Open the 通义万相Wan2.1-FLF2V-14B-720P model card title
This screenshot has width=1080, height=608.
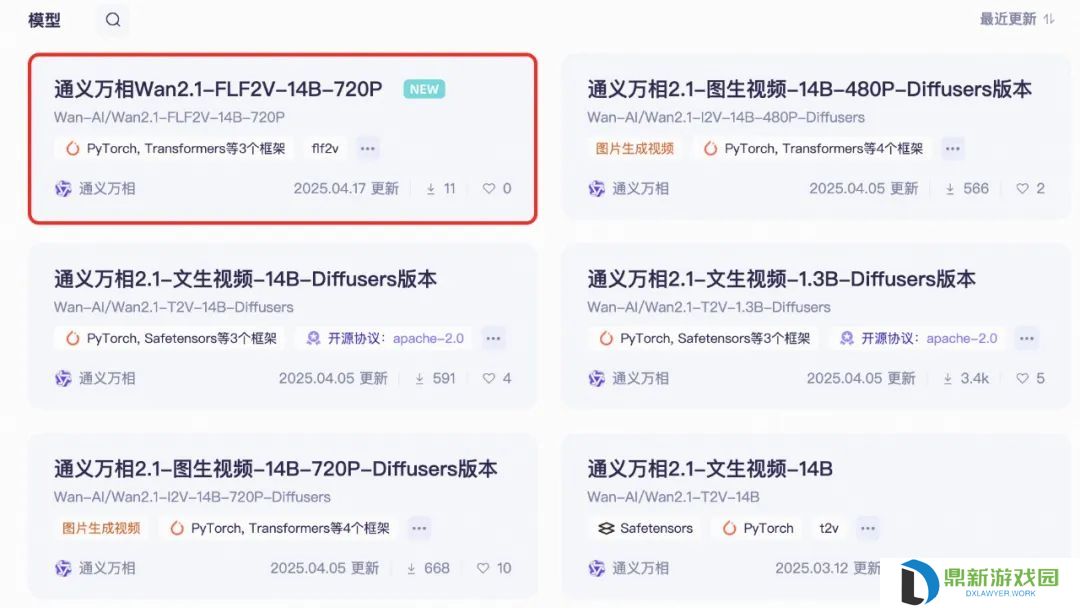click(x=218, y=89)
